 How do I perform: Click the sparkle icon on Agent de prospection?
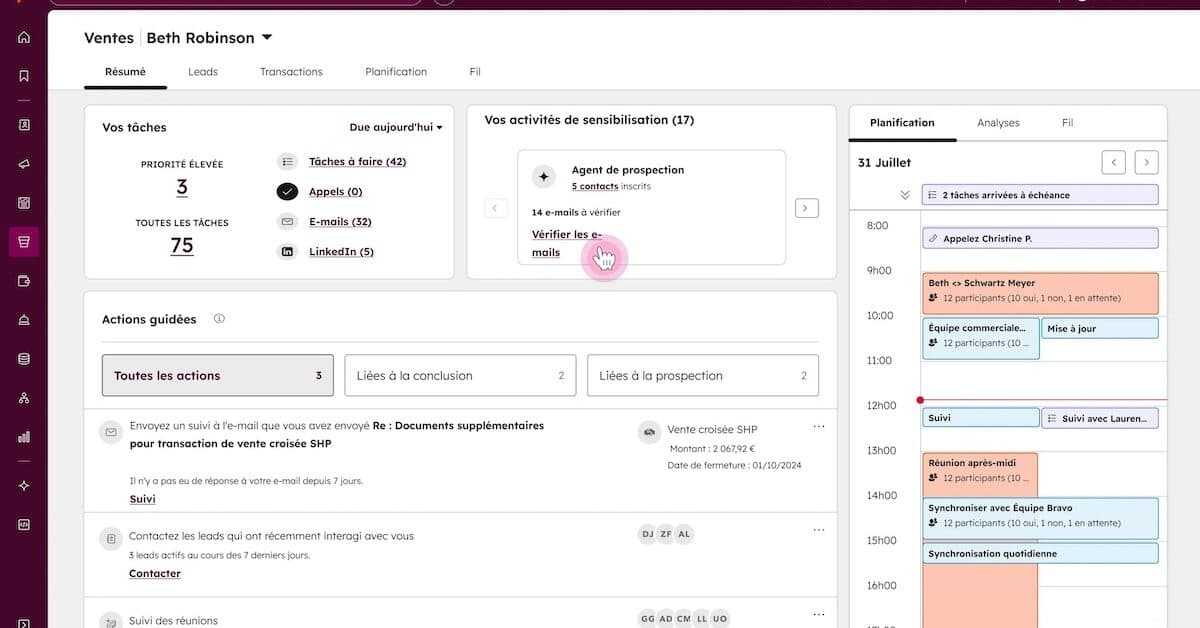(x=544, y=177)
